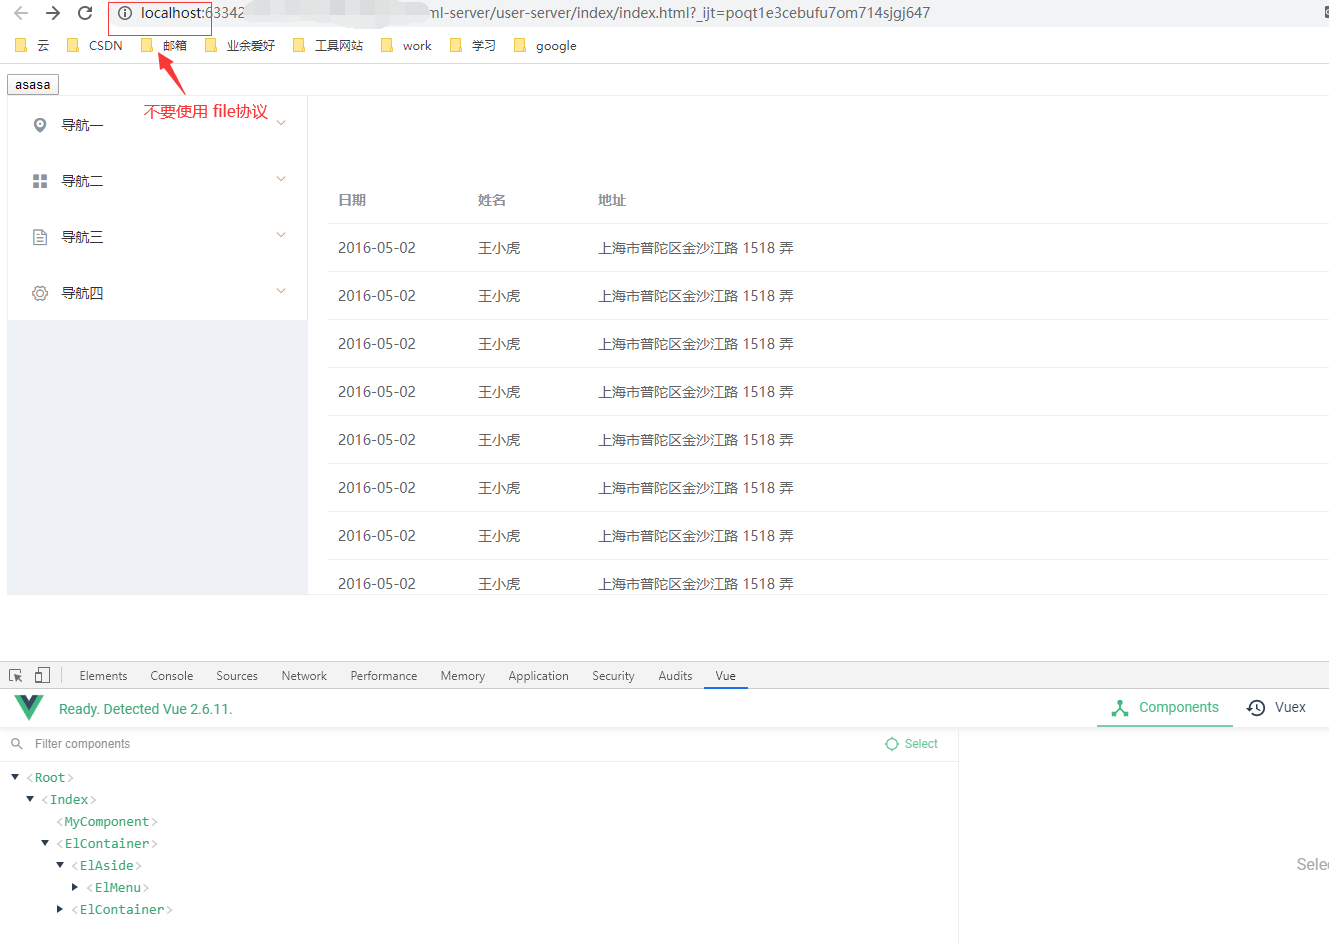Expand the nested ElContainer node arrow
Image resolution: width=1329 pixels, height=945 pixels.
tap(60, 909)
